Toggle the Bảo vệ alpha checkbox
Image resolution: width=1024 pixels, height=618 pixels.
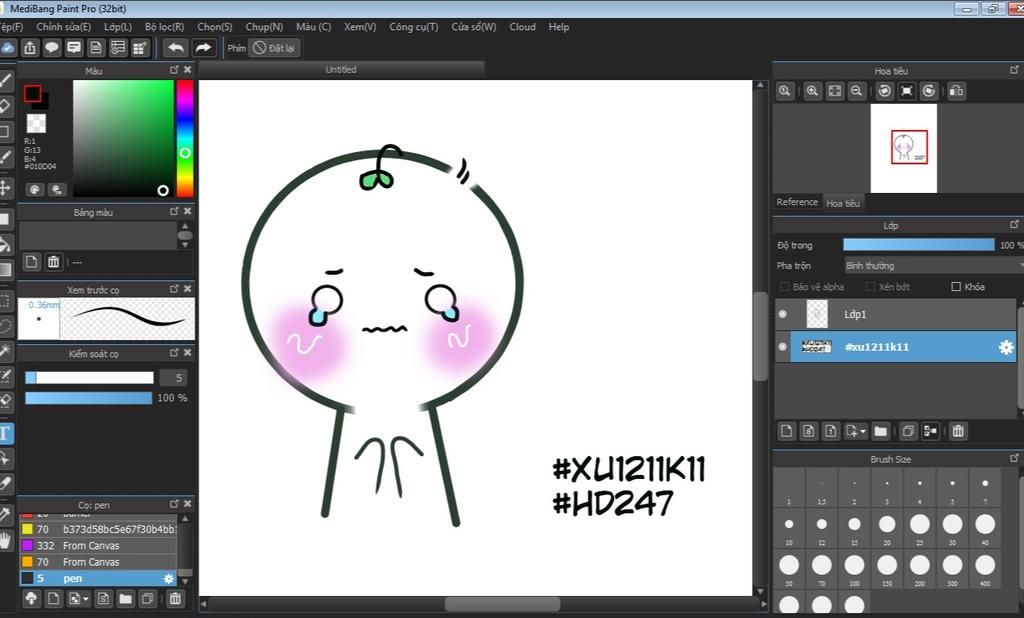[x=784, y=287]
